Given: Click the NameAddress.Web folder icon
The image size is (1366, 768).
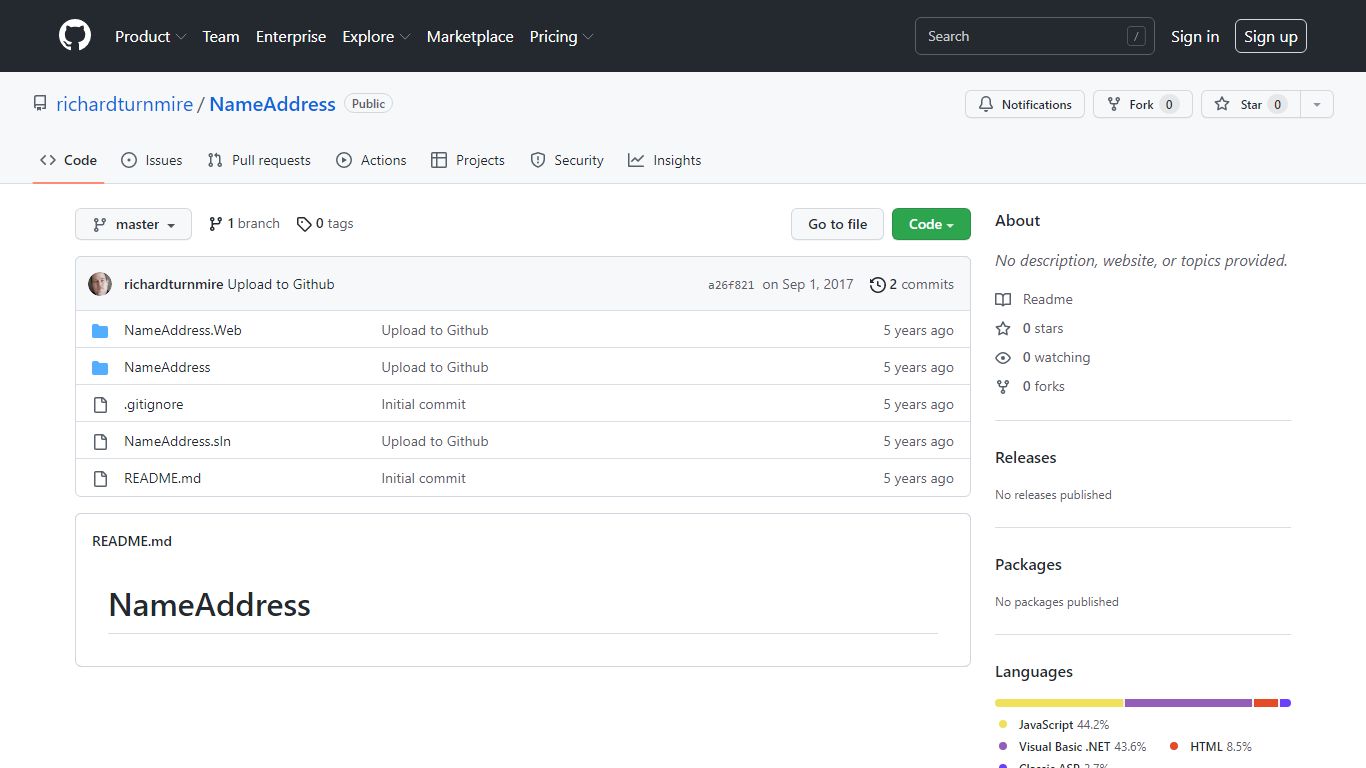Looking at the screenshot, I should coord(100,330).
